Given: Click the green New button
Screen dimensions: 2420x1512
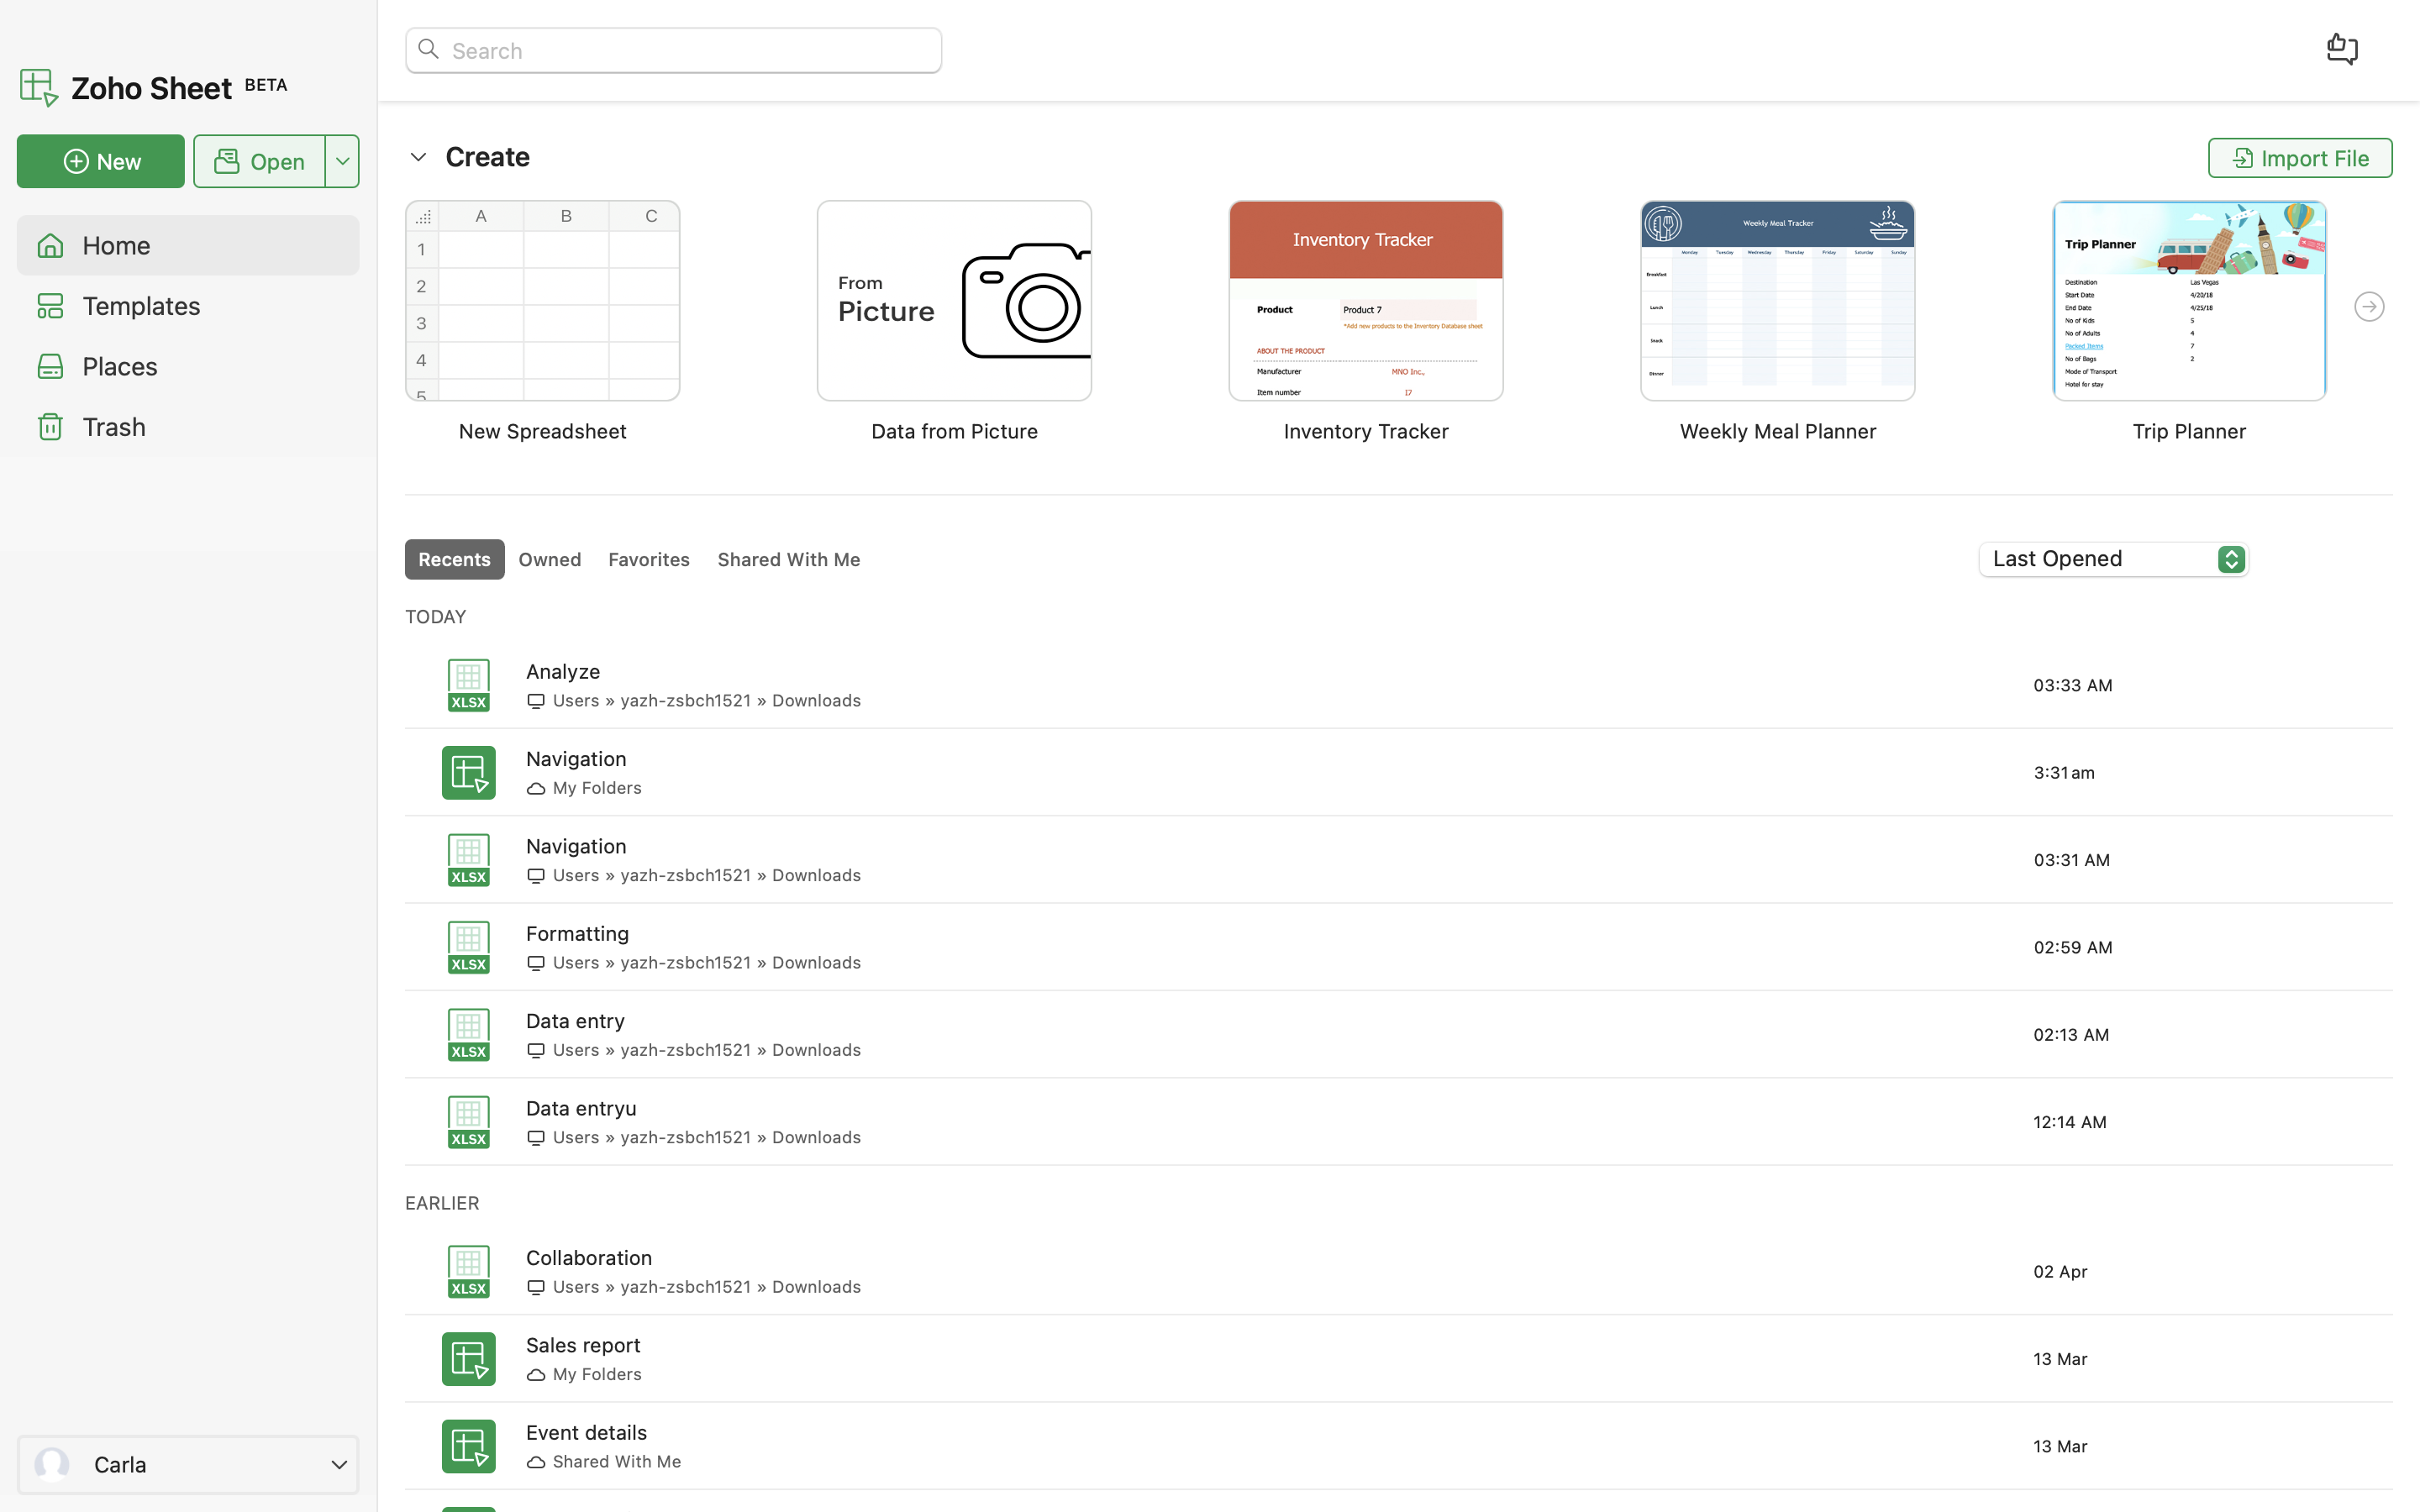Looking at the screenshot, I should click(x=101, y=161).
